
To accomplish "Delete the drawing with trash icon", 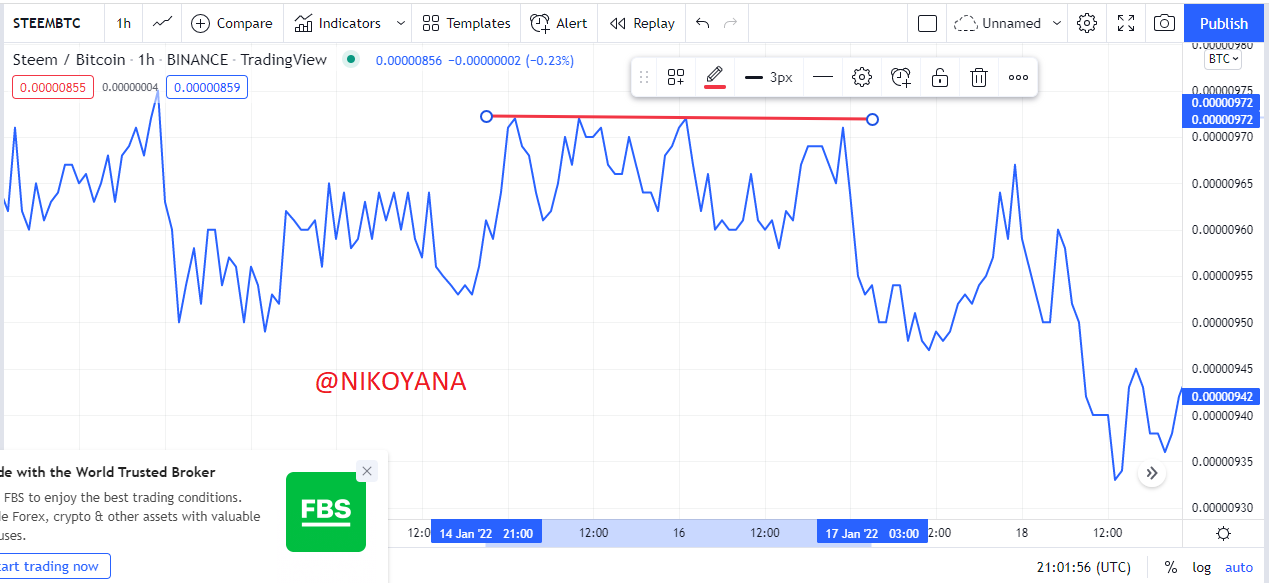I will tap(980, 77).
